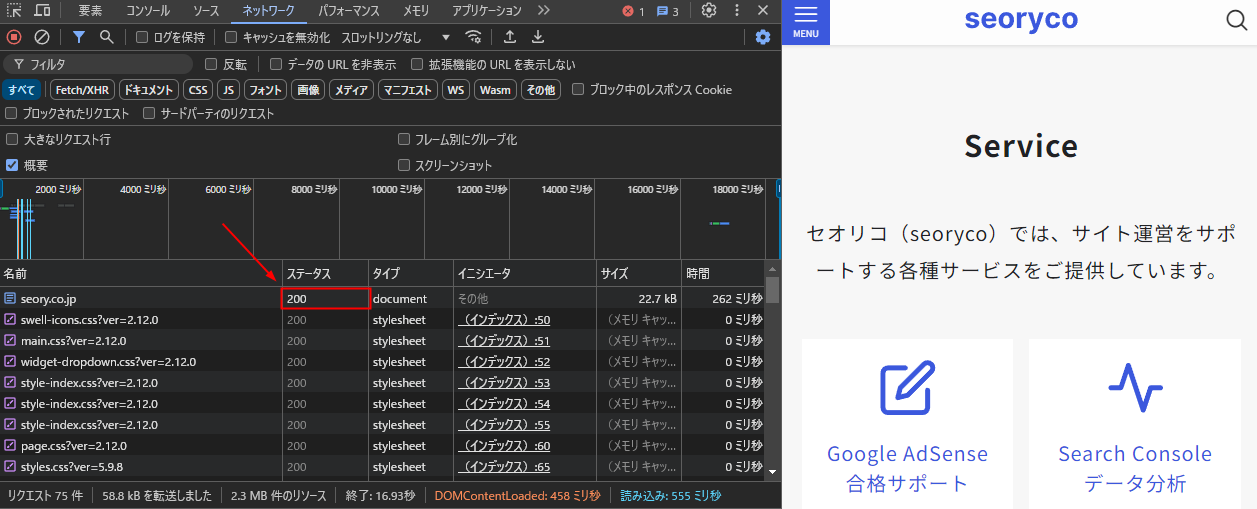The image size is (1257, 509).
Task: Export HAR file with download icon
Action: tap(538, 37)
